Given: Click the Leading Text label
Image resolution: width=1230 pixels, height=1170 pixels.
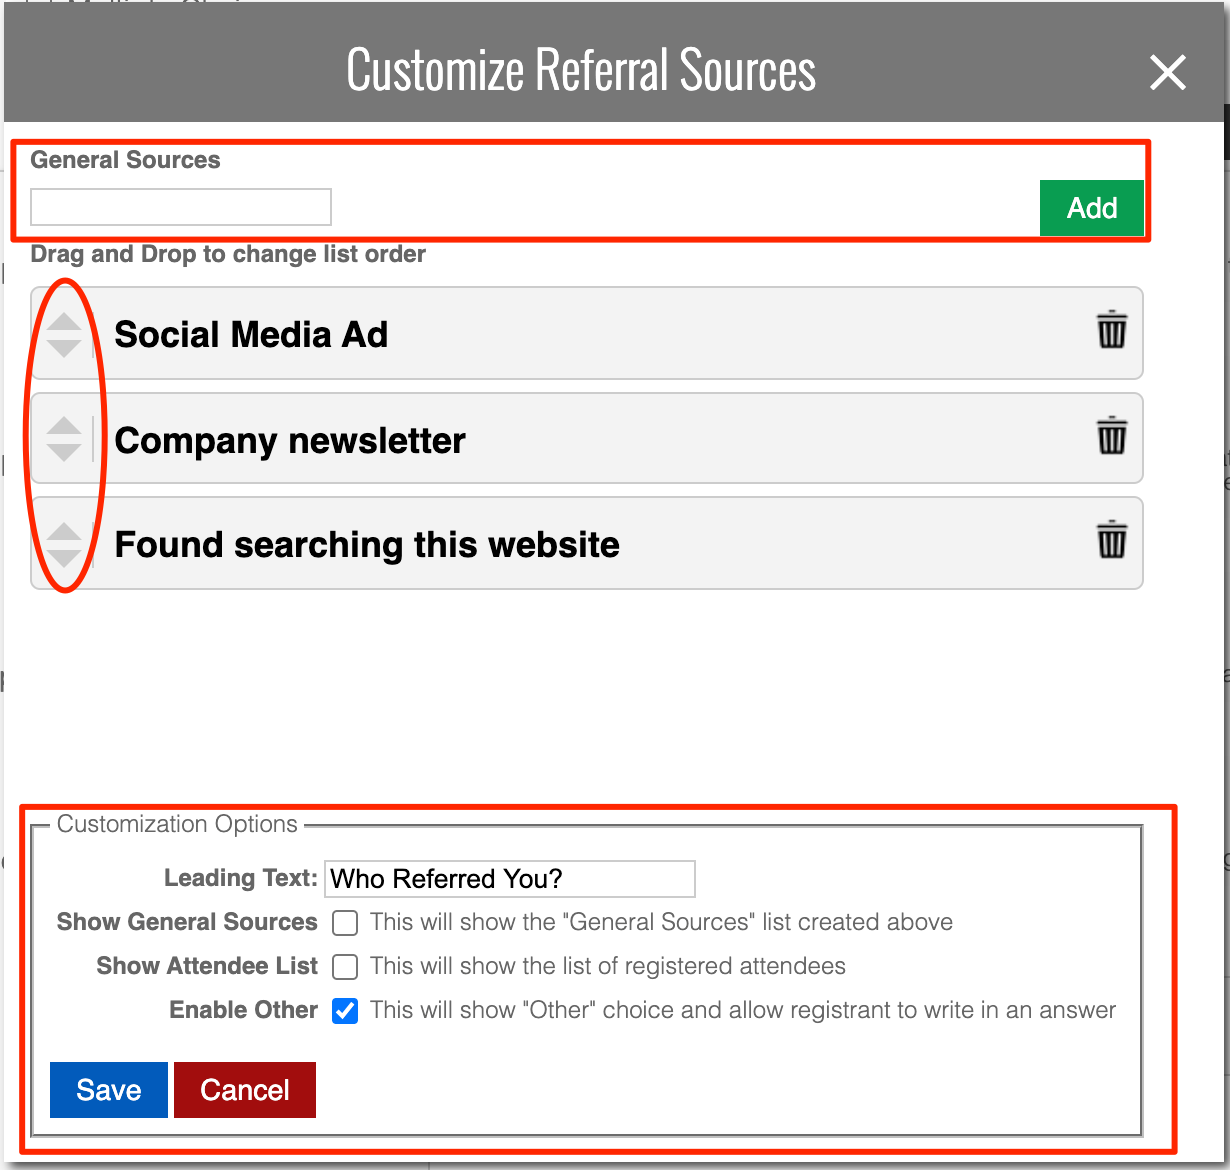Looking at the screenshot, I should (x=241, y=878).
